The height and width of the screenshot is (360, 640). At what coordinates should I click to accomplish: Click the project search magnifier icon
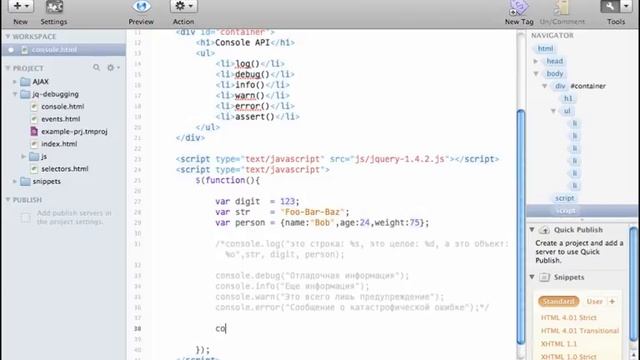[x=96, y=67]
